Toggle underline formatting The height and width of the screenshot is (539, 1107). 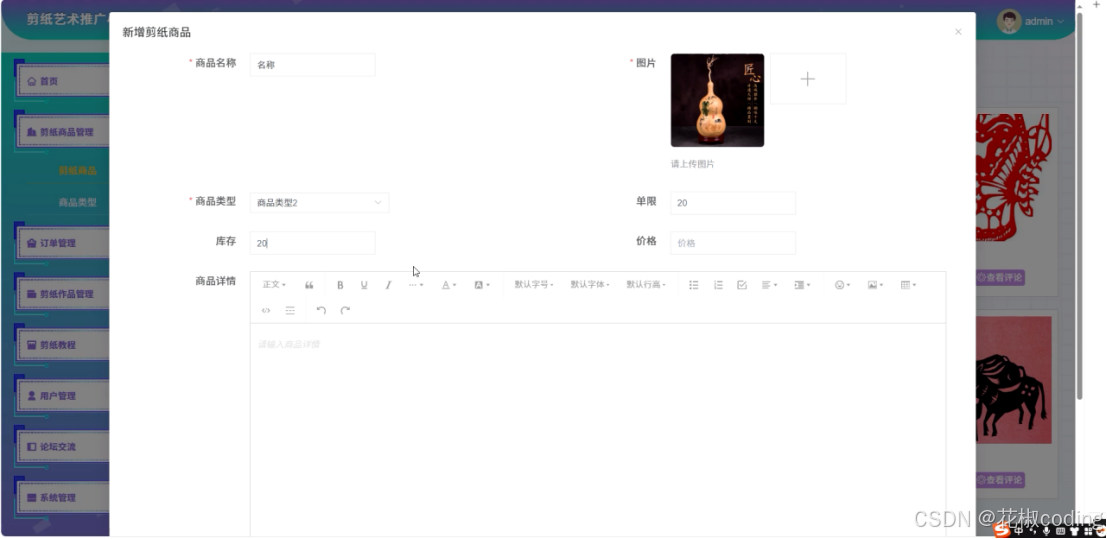[x=364, y=285]
